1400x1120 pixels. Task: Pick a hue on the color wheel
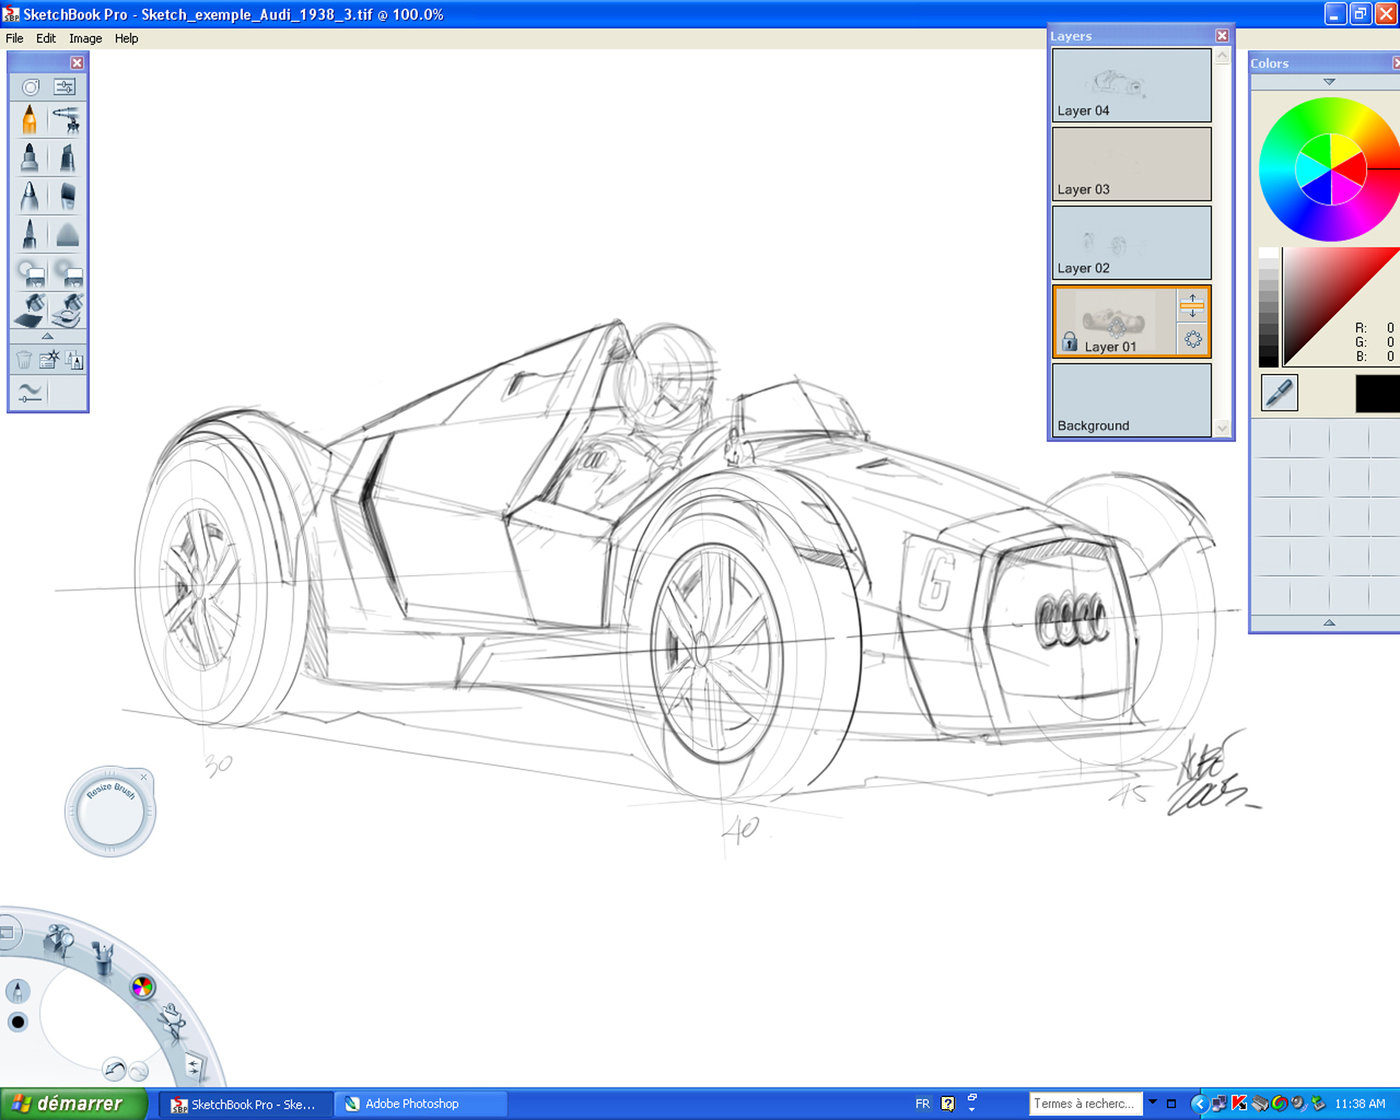pos(1330,170)
